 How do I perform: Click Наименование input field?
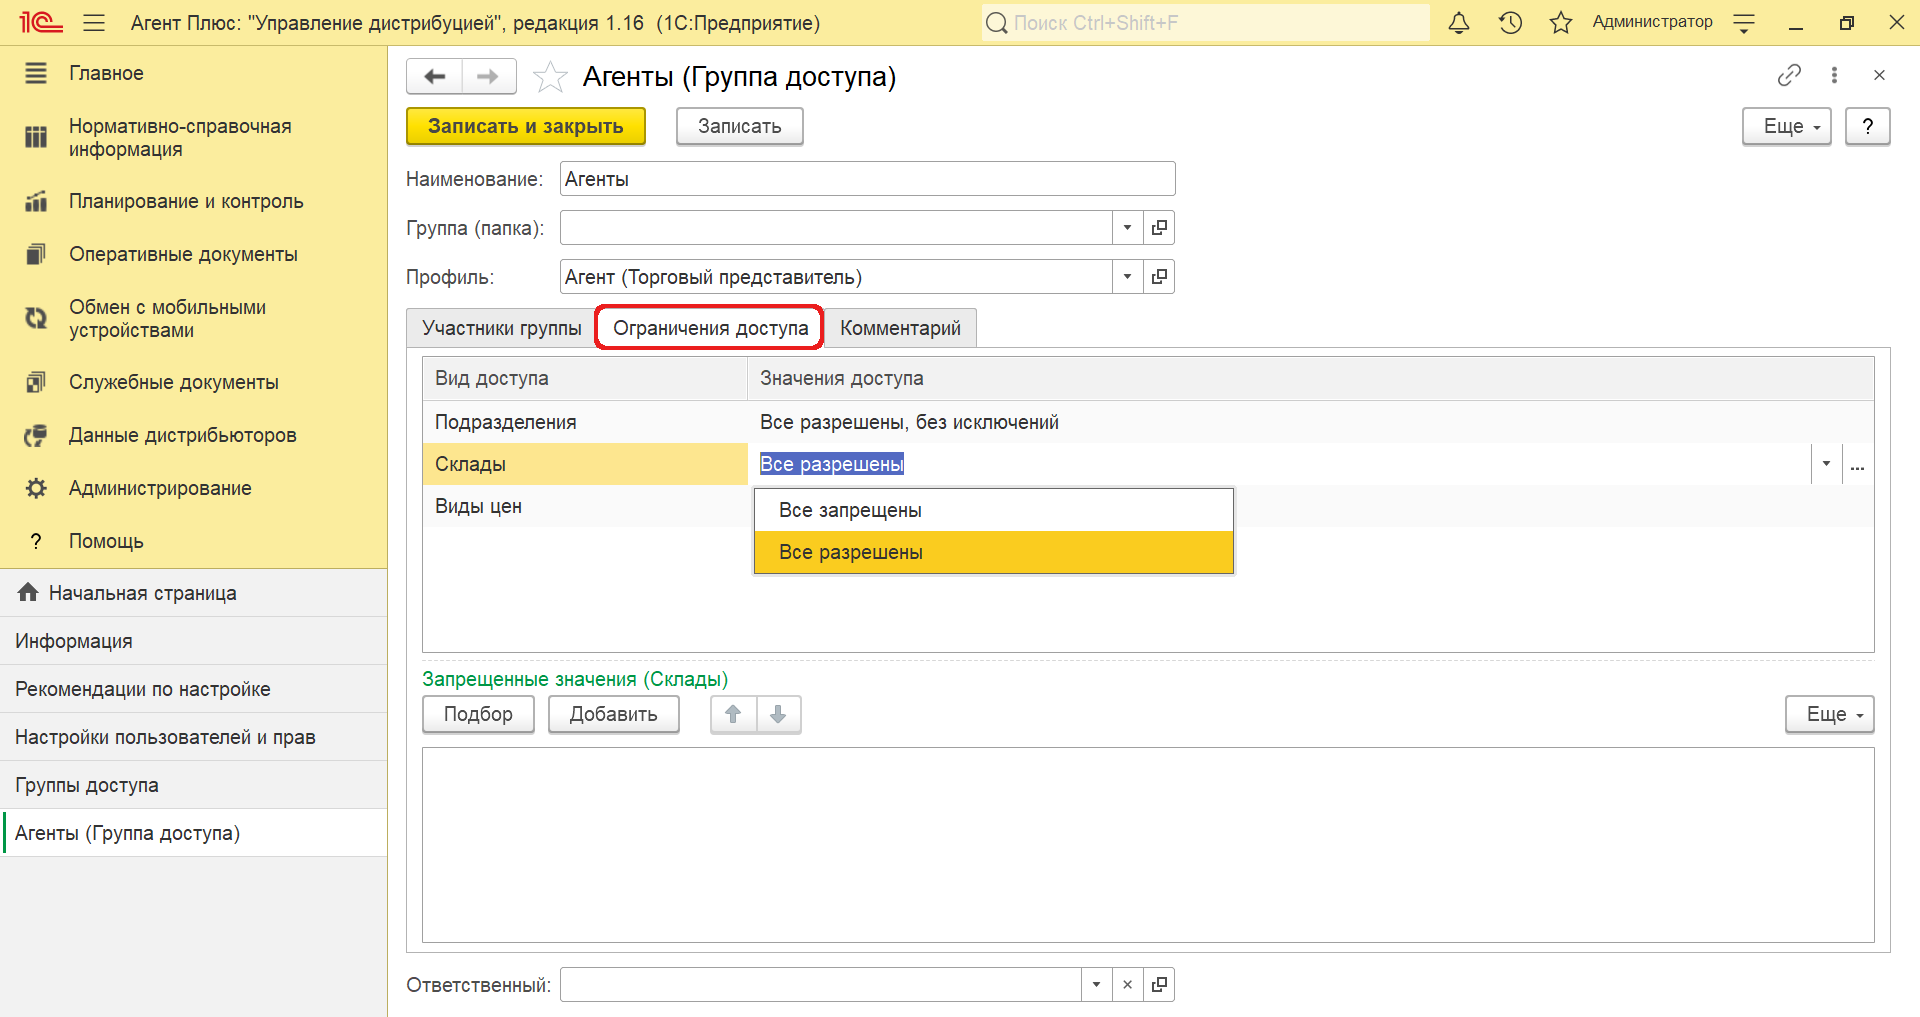pos(867,179)
